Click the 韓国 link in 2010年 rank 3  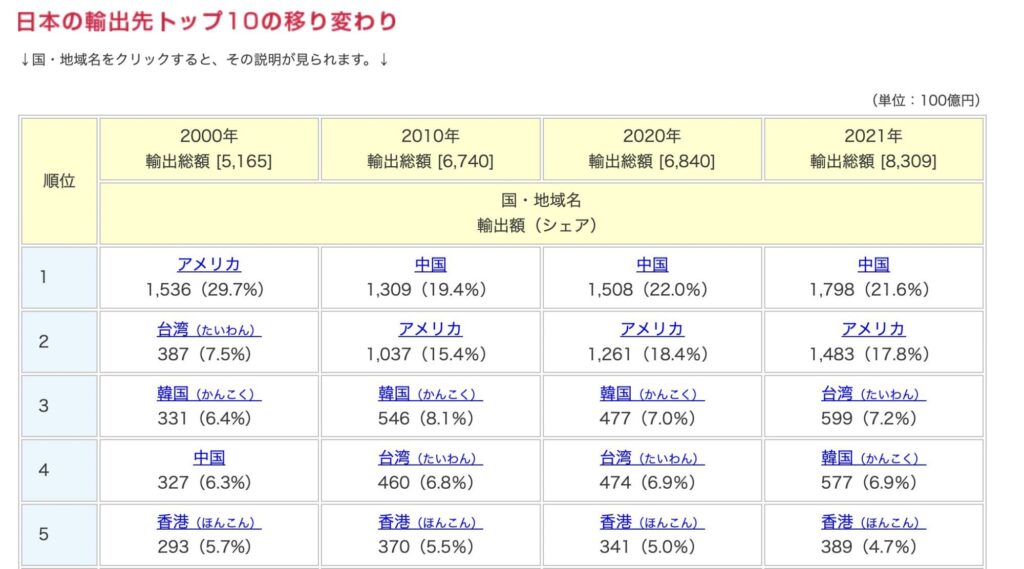430,393
